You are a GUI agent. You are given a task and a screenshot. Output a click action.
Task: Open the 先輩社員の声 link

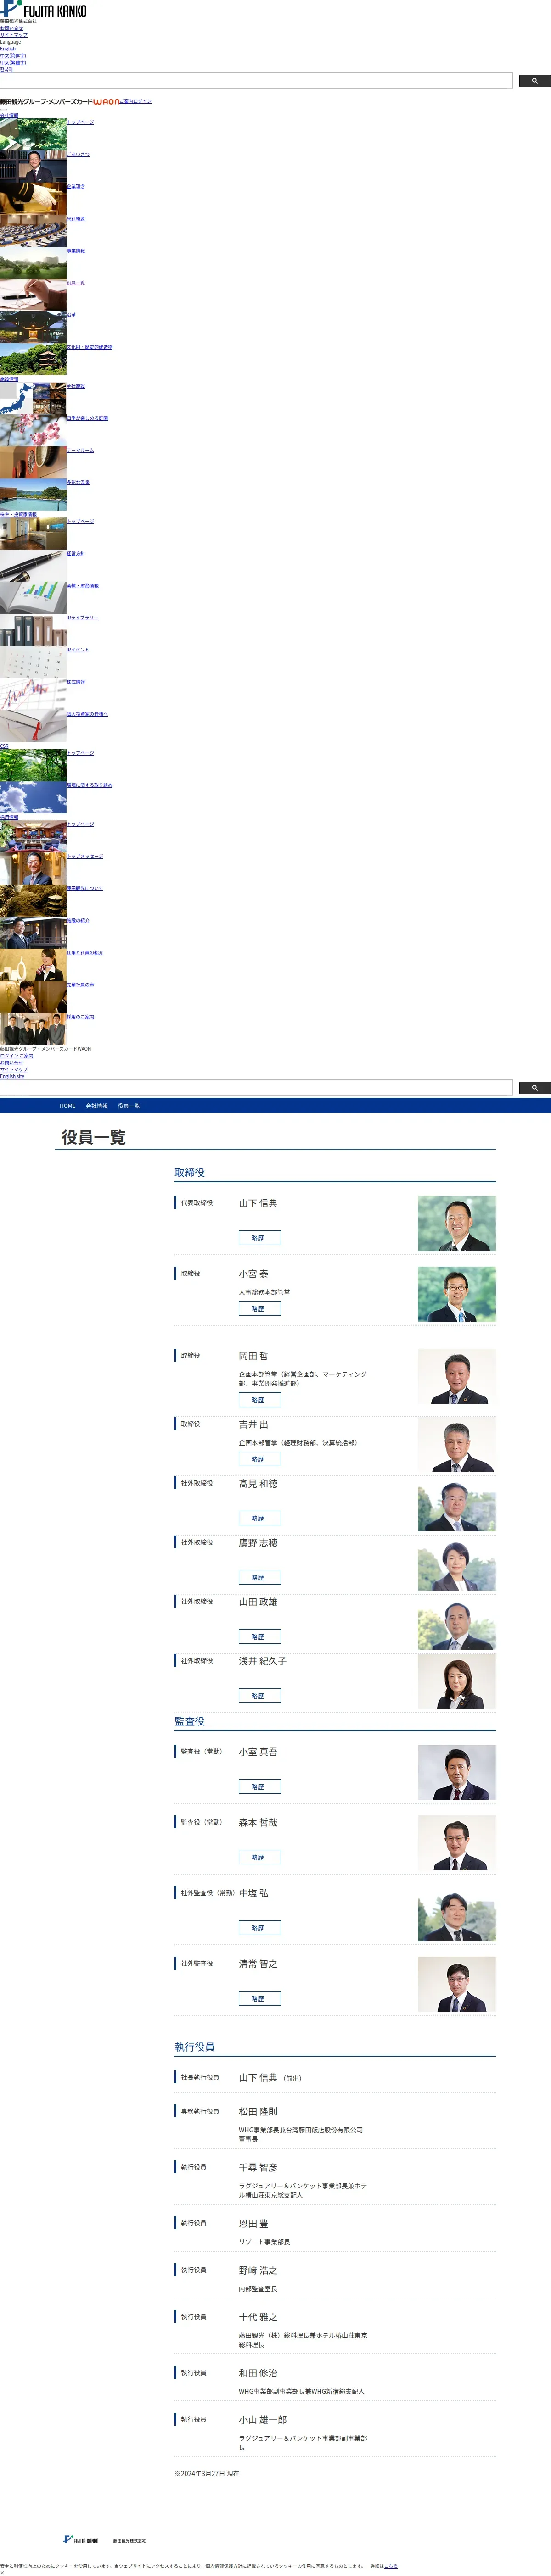click(80, 985)
